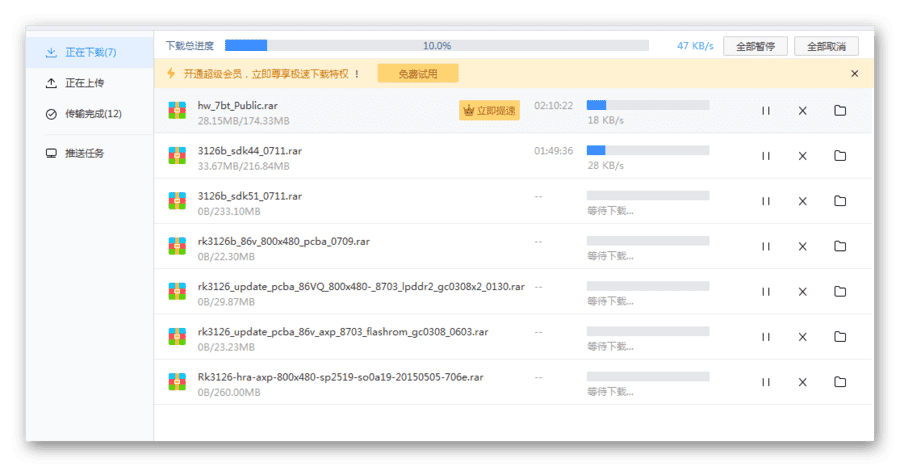Click 全部暂停 button

(x=755, y=46)
